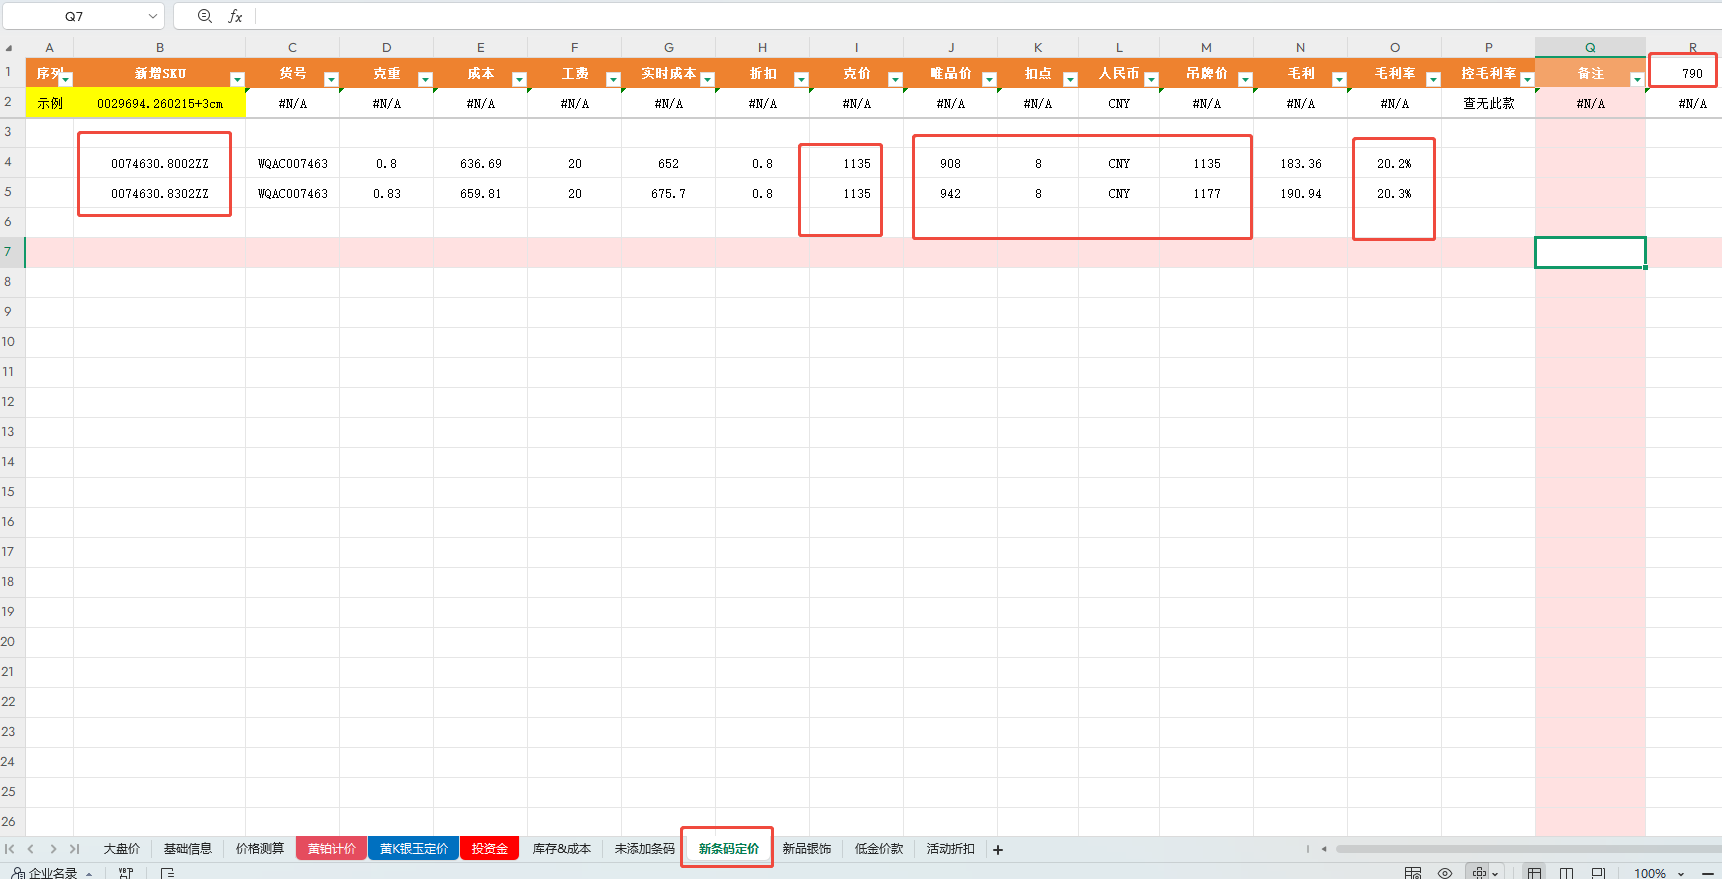
Task: Jump to the last sheet tab arrow
Action: (74, 849)
